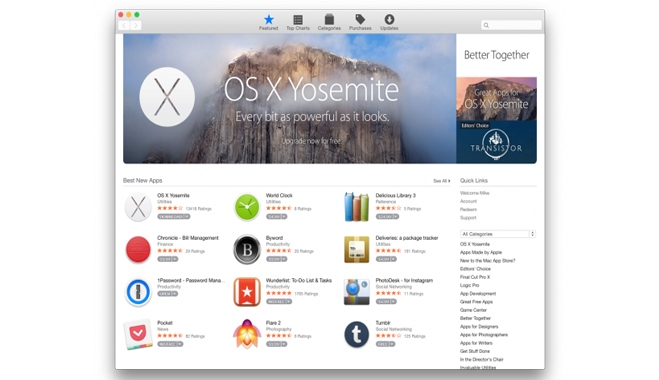Open the Pocket app icon
The width and height of the screenshot is (659, 380).
[x=138, y=335]
